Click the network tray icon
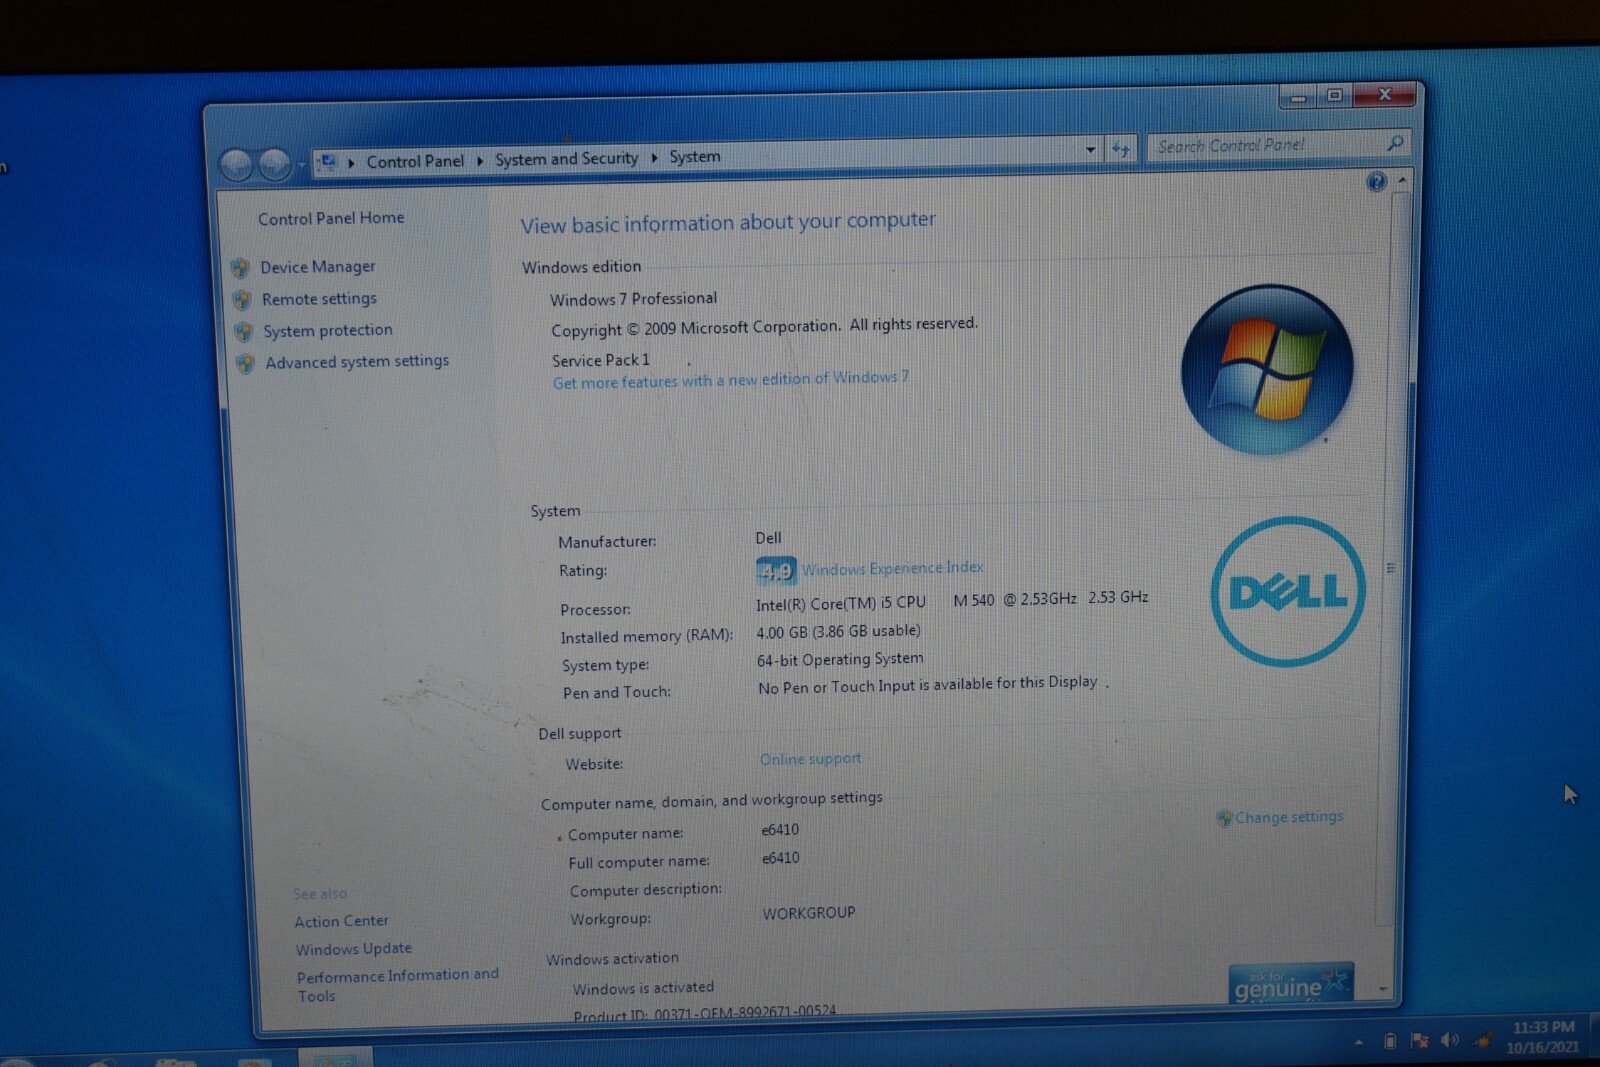The width and height of the screenshot is (1600, 1067). tap(1483, 1041)
